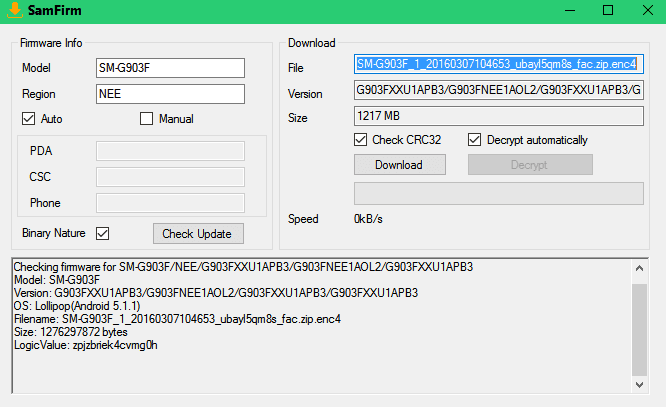Uncheck the Check CRC32 option
This screenshot has height=407, width=666.
coord(361,140)
